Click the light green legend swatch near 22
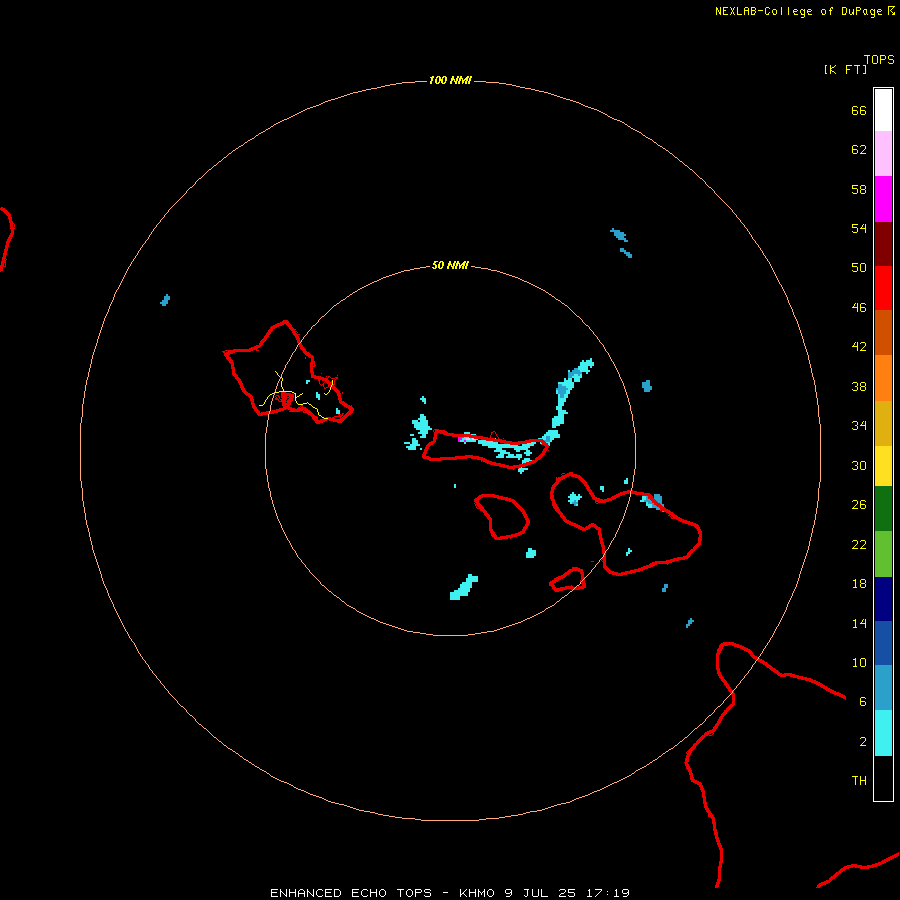Image resolution: width=900 pixels, height=900 pixels. 883,553
